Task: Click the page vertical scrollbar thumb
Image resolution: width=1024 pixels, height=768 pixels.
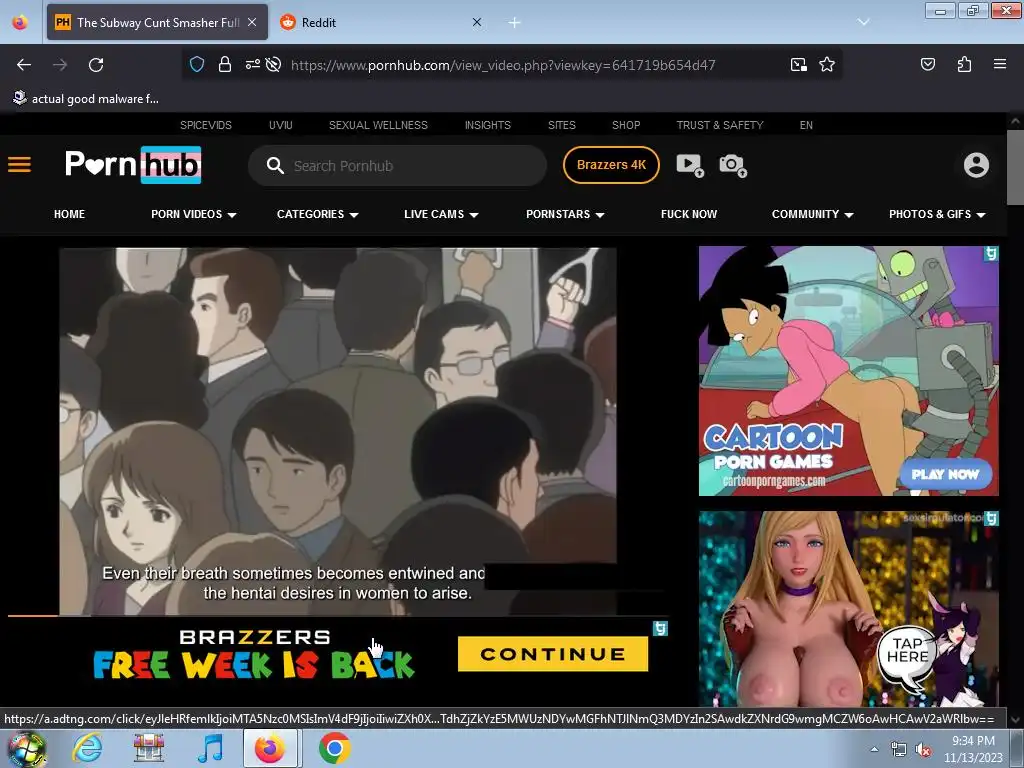Action: (1015, 167)
